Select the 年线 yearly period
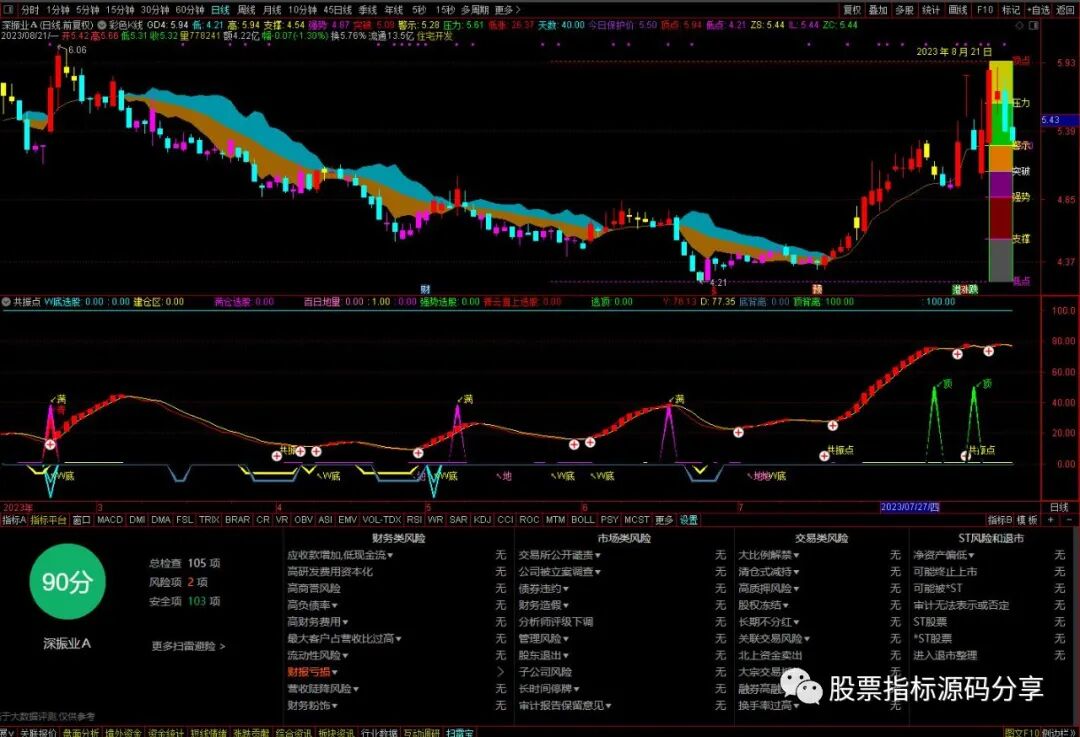 click(x=394, y=10)
